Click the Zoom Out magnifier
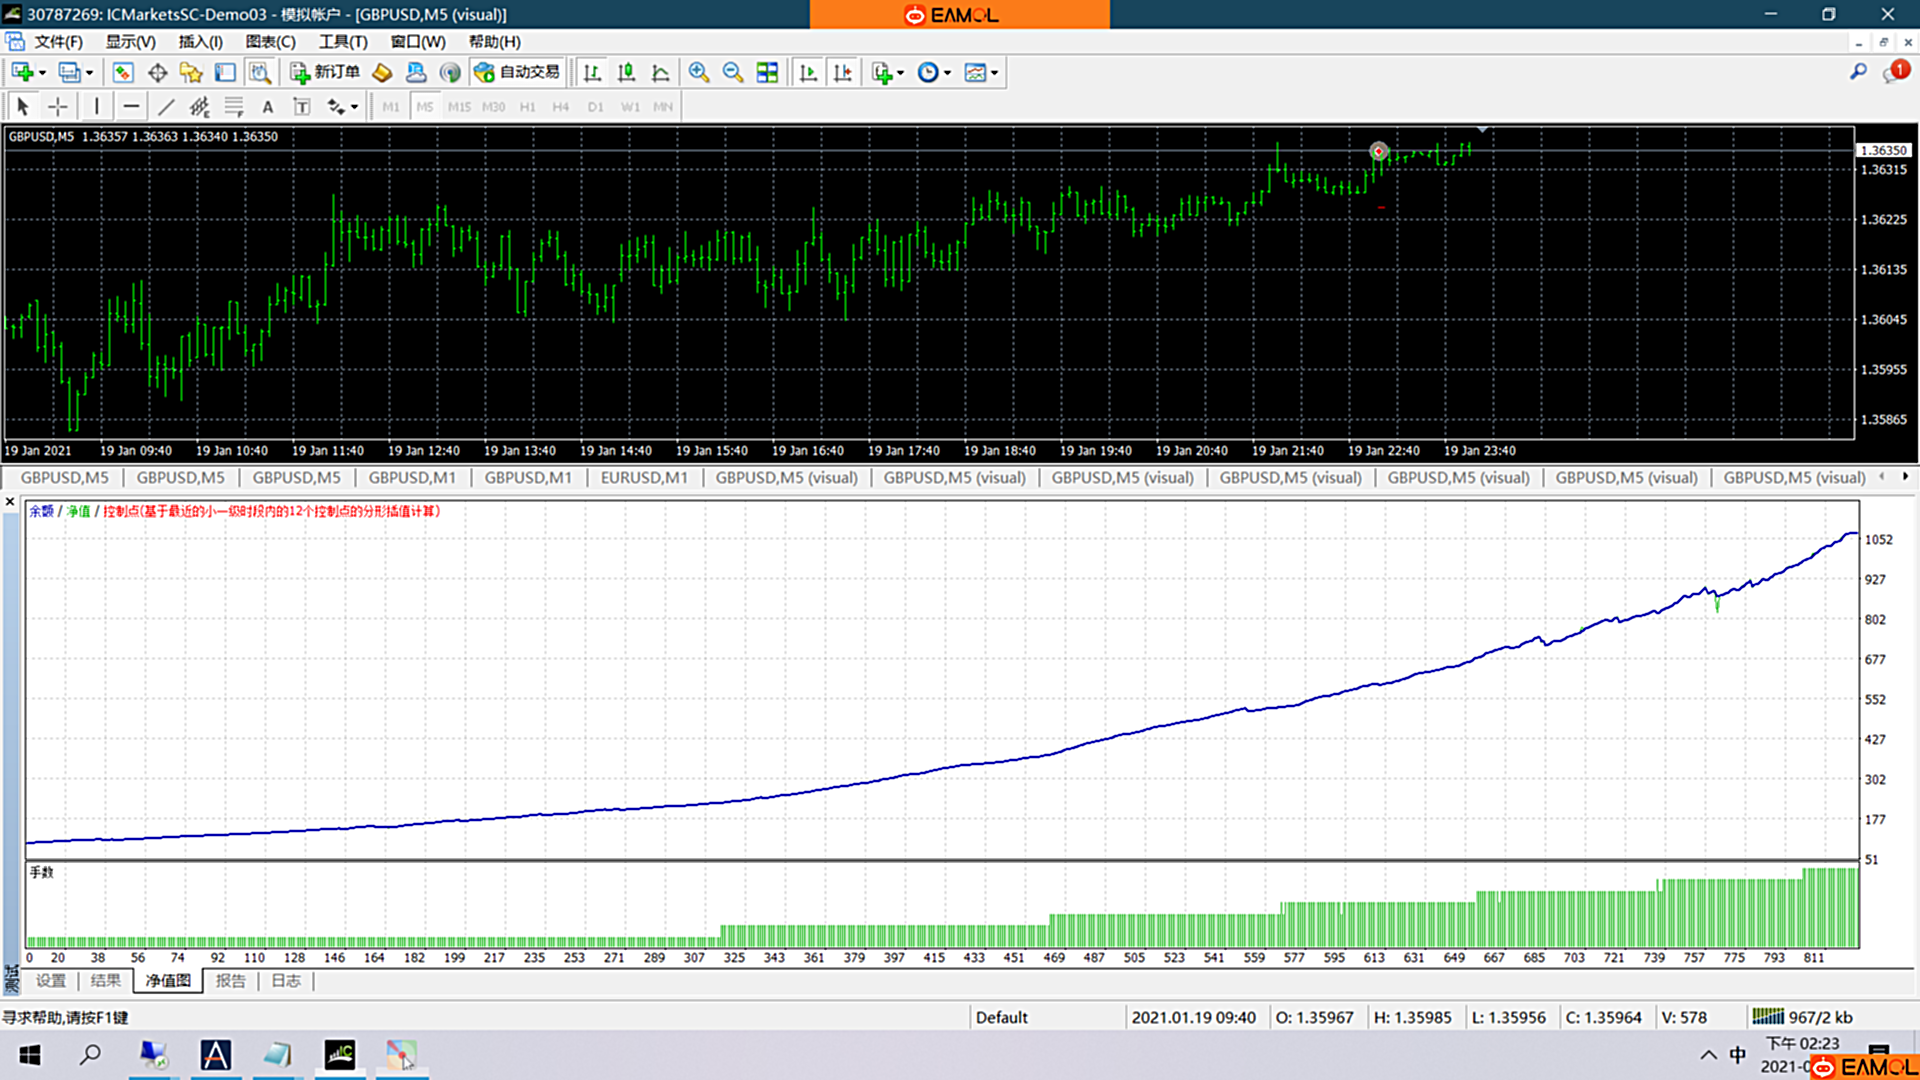 pyautogui.click(x=733, y=72)
